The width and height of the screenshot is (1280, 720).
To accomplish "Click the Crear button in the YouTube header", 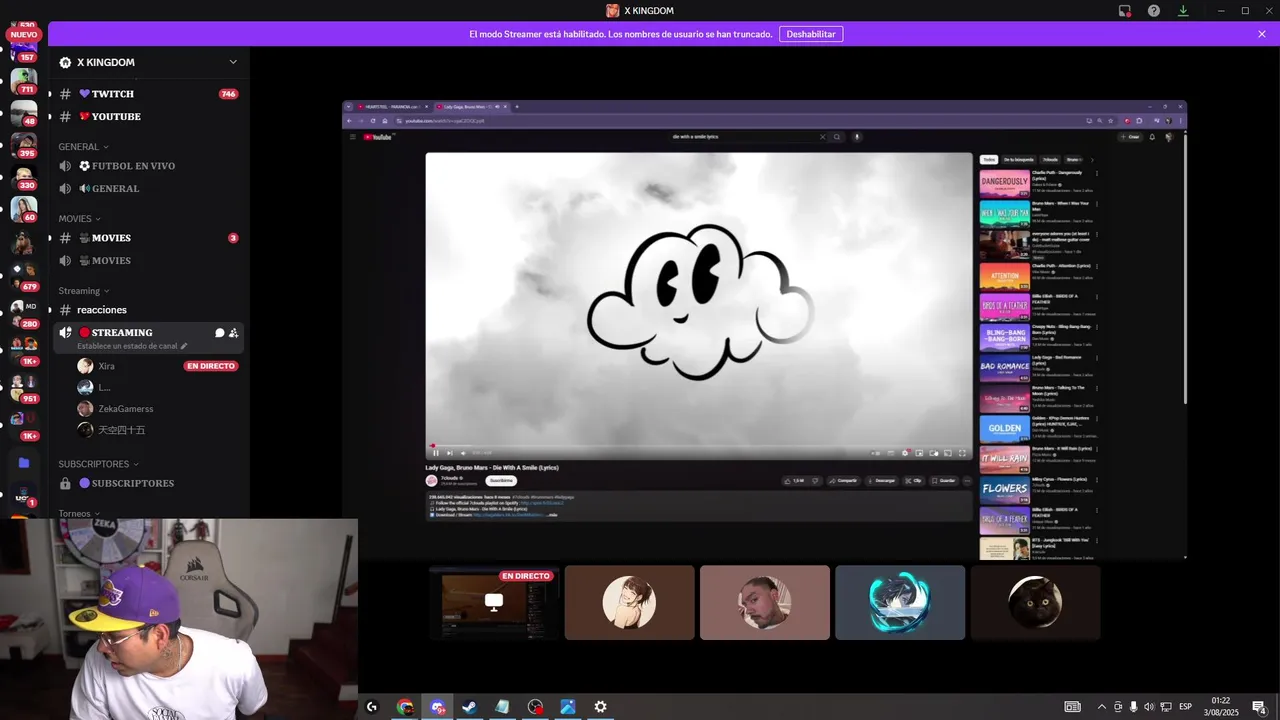I will (x=1130, y=137).
